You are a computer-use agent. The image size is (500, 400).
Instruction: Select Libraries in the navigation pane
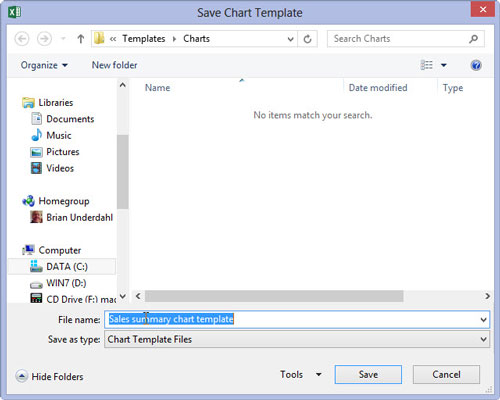(56, 103)
